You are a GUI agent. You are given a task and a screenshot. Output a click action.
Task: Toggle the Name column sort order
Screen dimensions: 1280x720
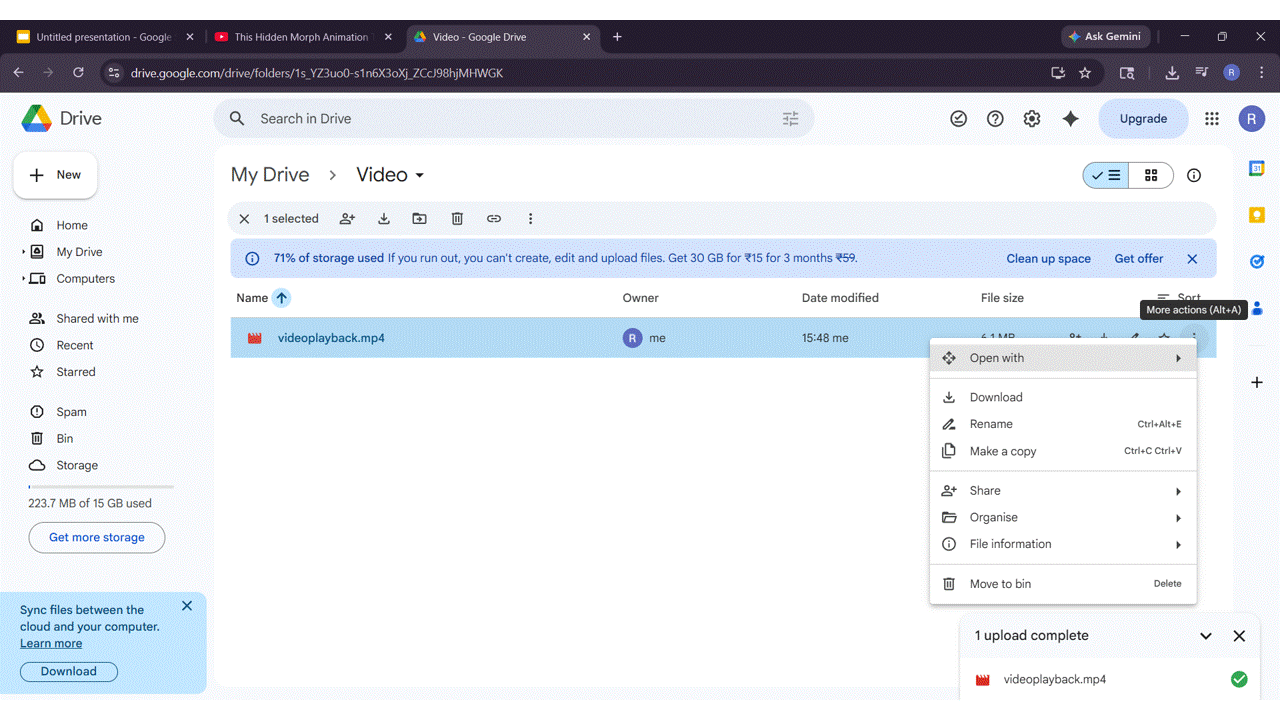click(281, 297)
